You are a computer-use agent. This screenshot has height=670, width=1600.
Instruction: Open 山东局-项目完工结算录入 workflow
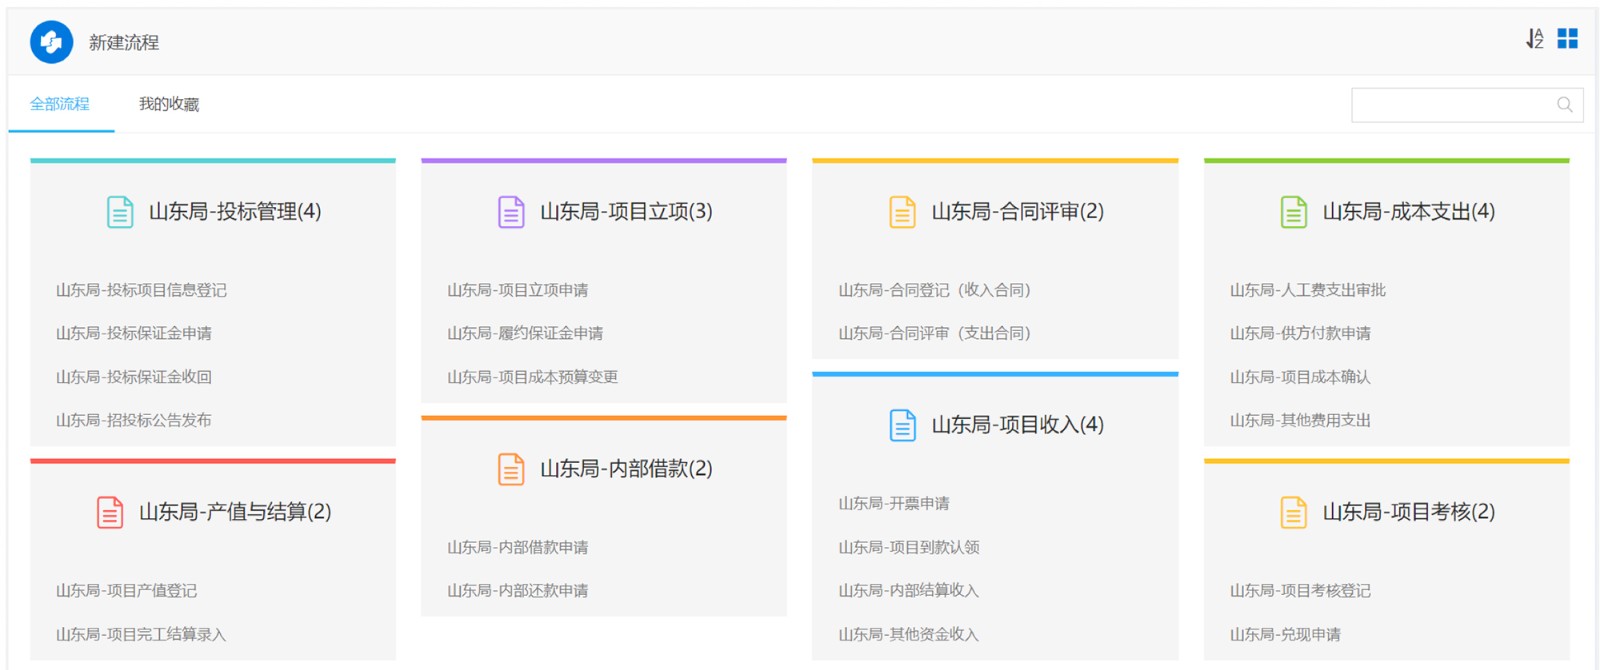141,634
